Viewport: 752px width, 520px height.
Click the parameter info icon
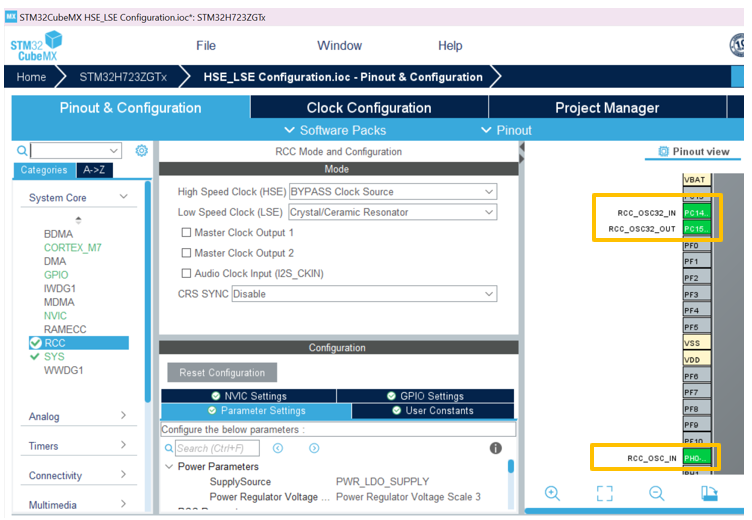495,448
